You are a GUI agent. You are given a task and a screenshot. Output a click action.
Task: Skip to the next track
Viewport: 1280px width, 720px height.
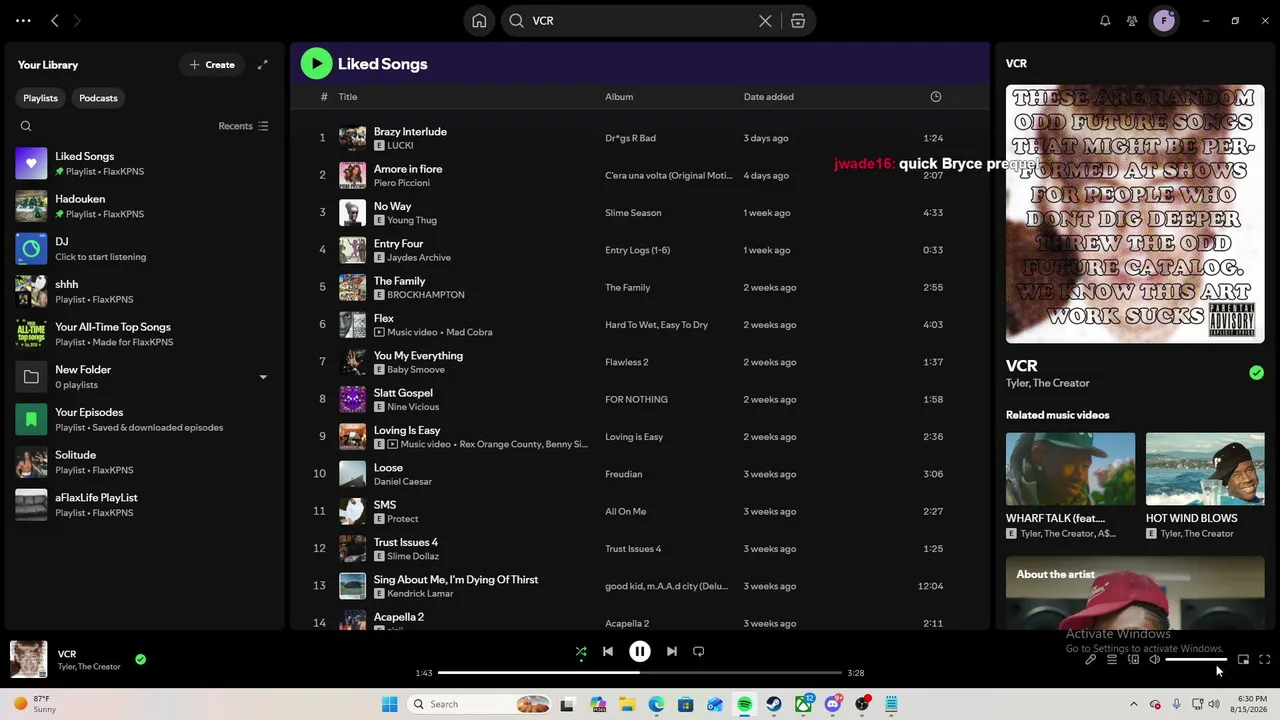pos(672,652)
